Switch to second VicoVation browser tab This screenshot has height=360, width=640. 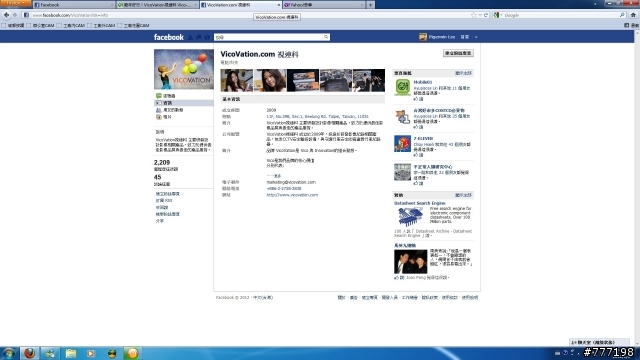pos(157,5)
